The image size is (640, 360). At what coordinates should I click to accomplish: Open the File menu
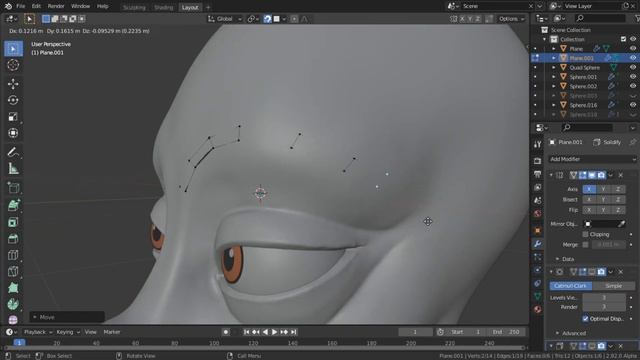[x=20, y=6]
